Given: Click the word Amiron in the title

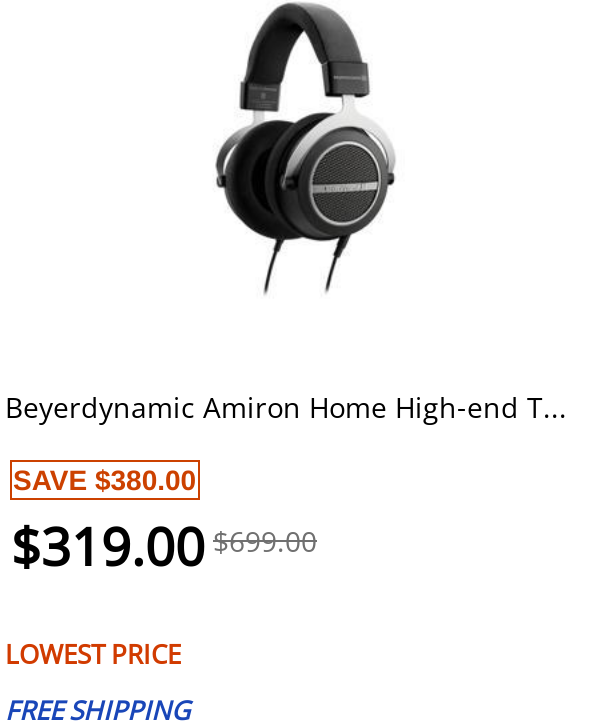Looking at the screenshot, I should coord(252,409).
